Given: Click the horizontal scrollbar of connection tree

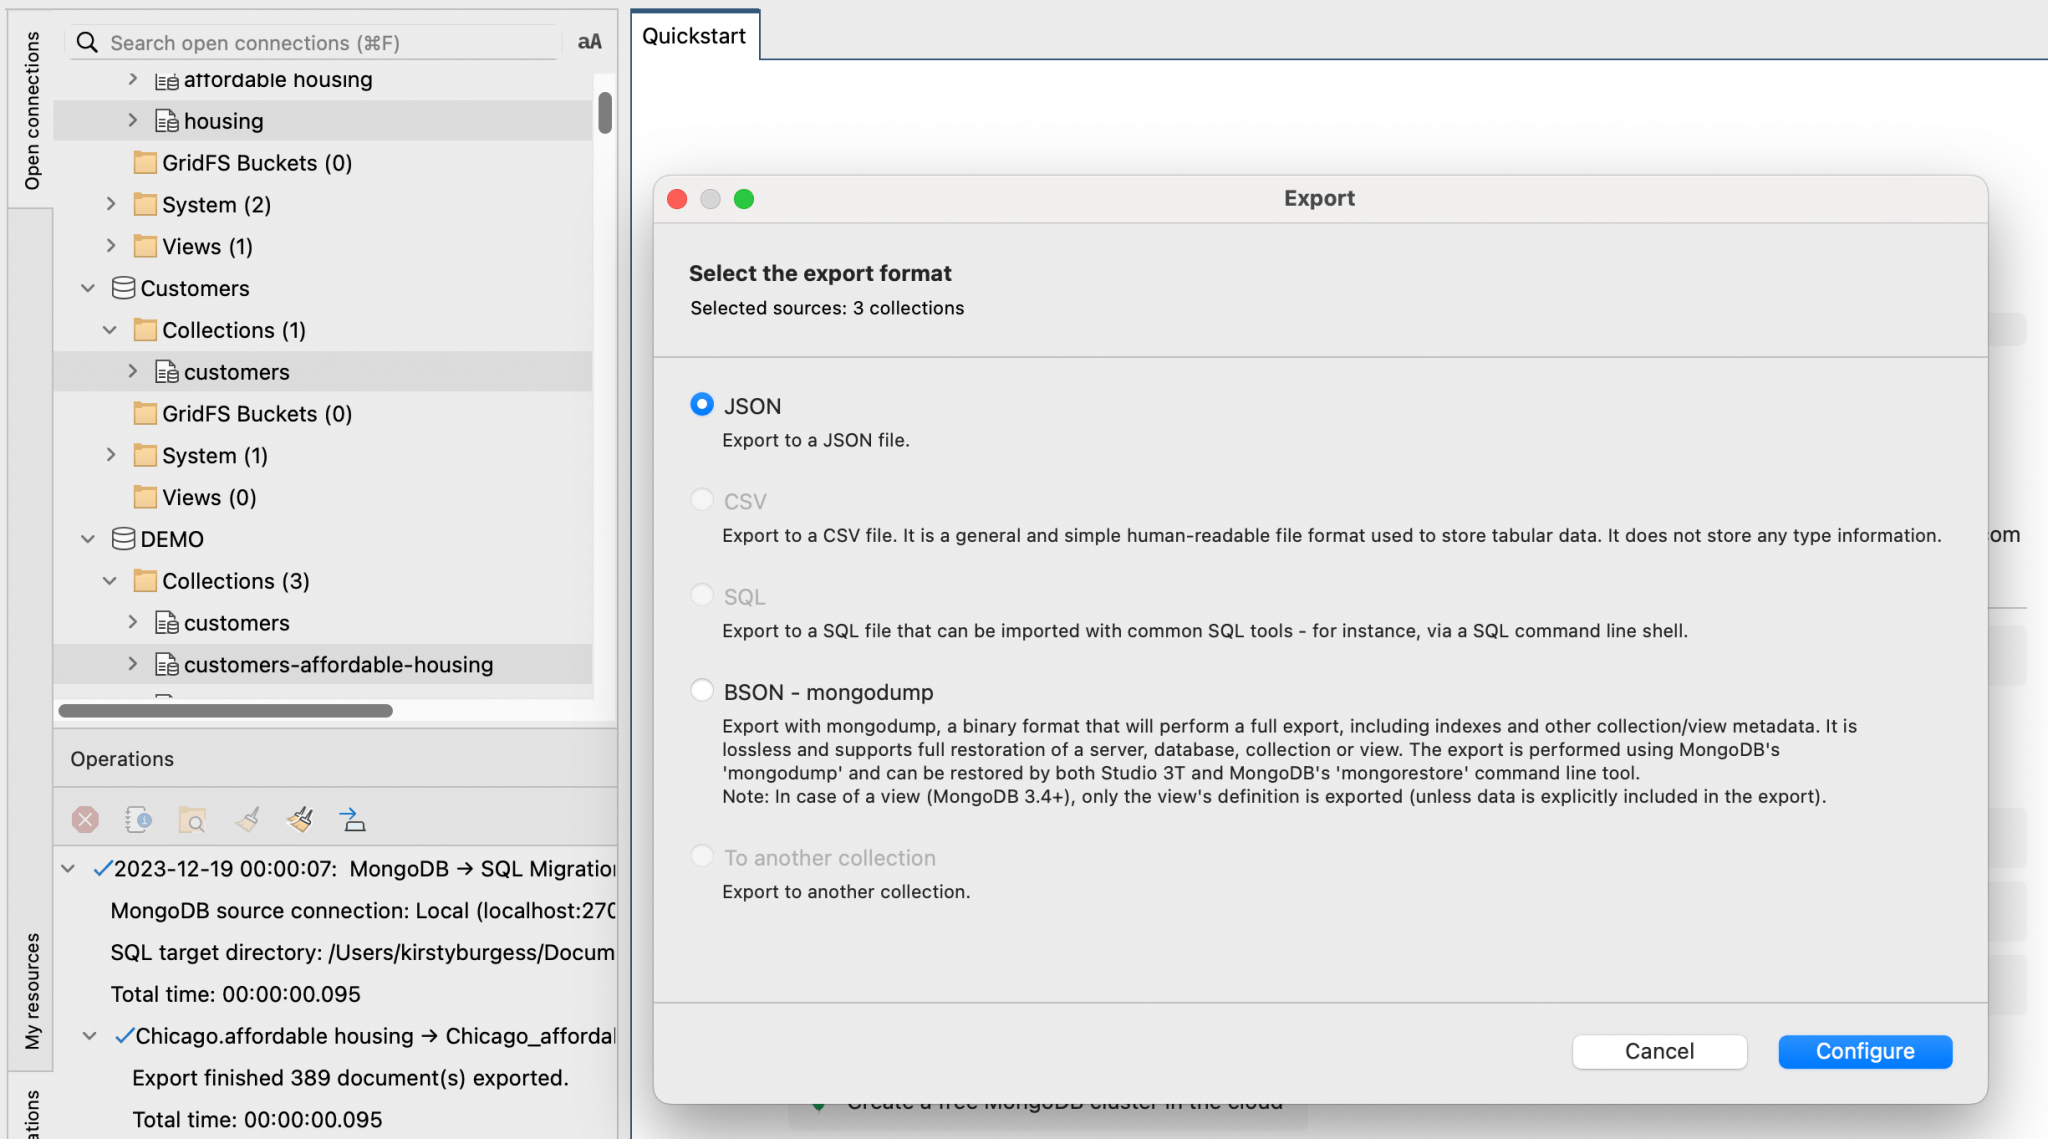Looking at the screenshot, I should 226,711.
